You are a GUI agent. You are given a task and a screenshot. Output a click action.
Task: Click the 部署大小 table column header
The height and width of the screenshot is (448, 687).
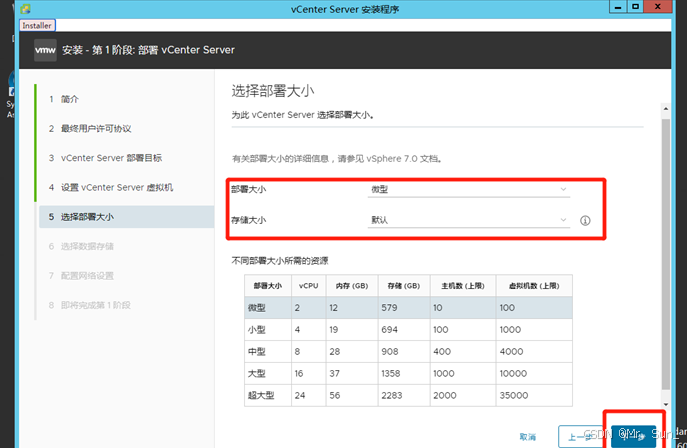click(268, 286)
